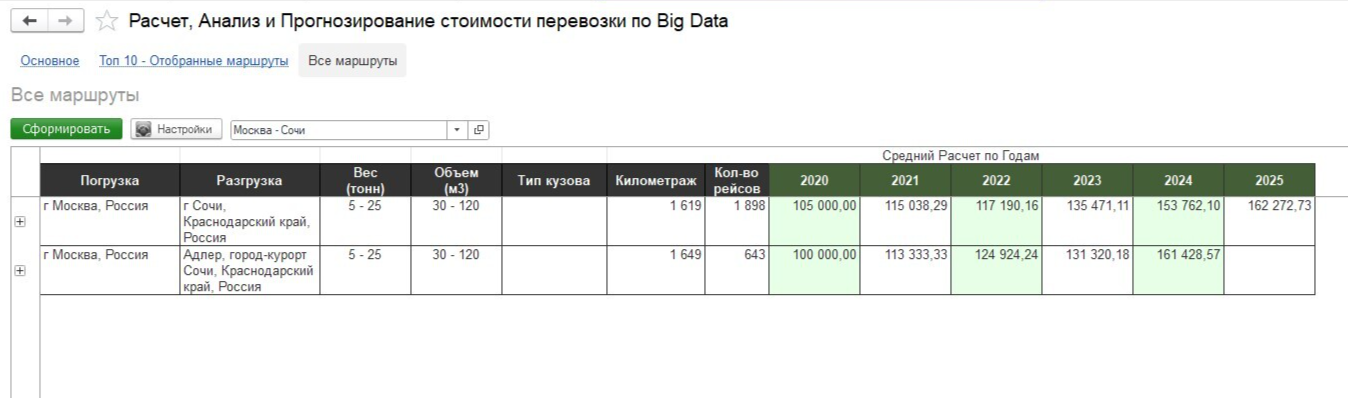Viewport: 1348px width, 398px height.
Task: Click the forward navigation arrow
Action: [63, 21]
